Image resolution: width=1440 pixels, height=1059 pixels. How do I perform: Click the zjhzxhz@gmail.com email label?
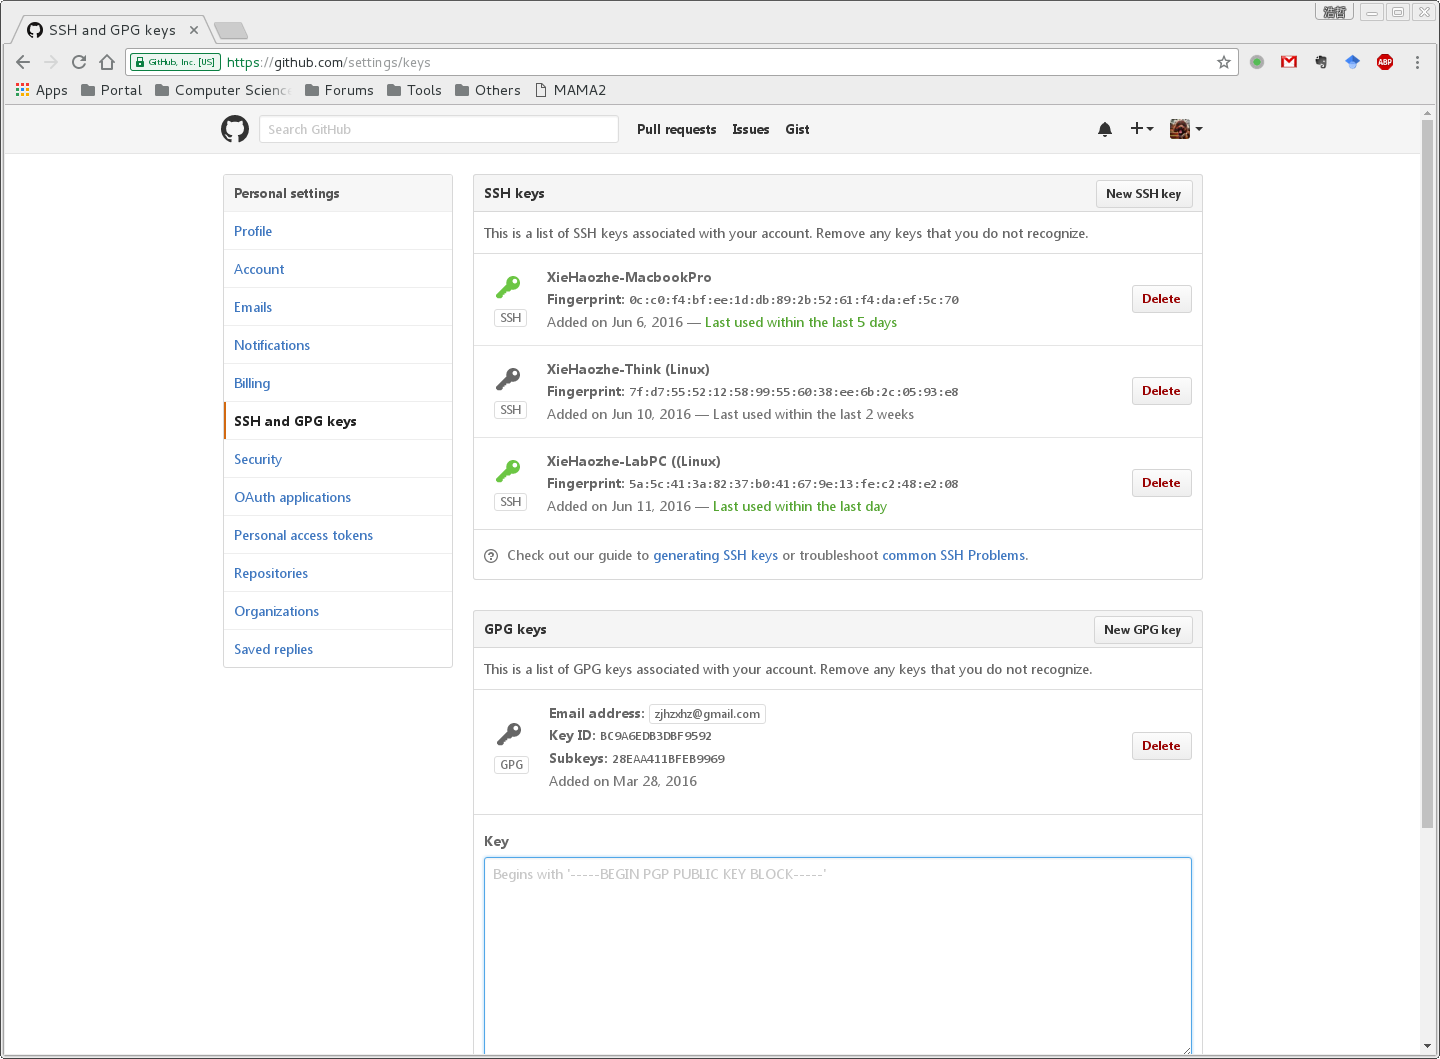[x=707, y=714]
